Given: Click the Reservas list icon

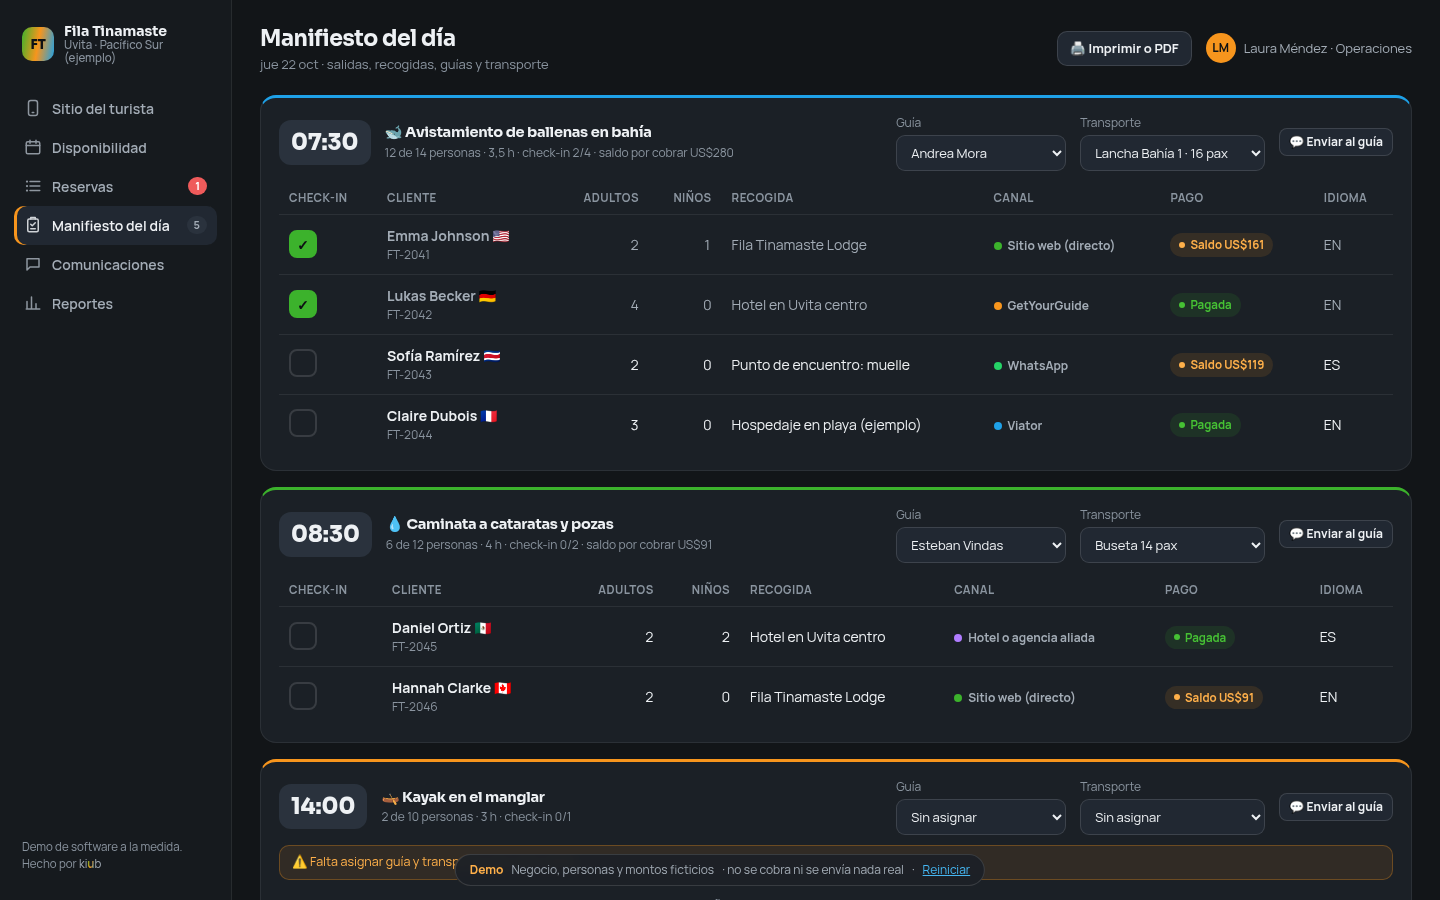Looking at the screenshot, I should point(33,186).
